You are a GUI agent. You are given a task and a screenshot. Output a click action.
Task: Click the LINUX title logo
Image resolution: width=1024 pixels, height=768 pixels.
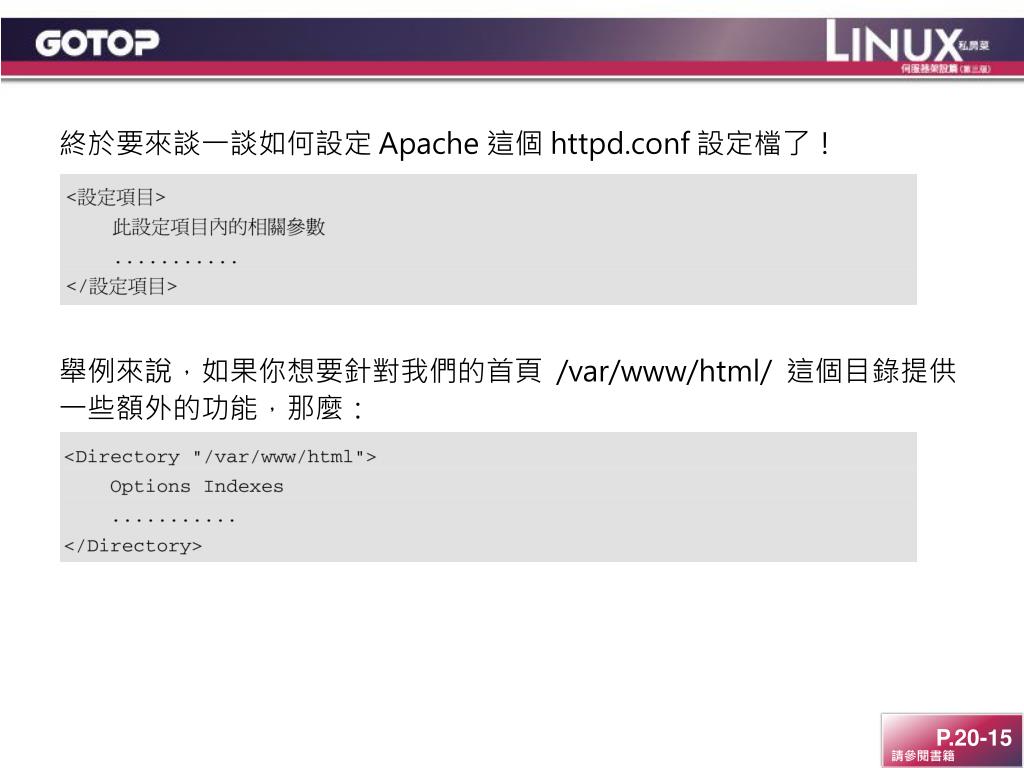(894, 41)
